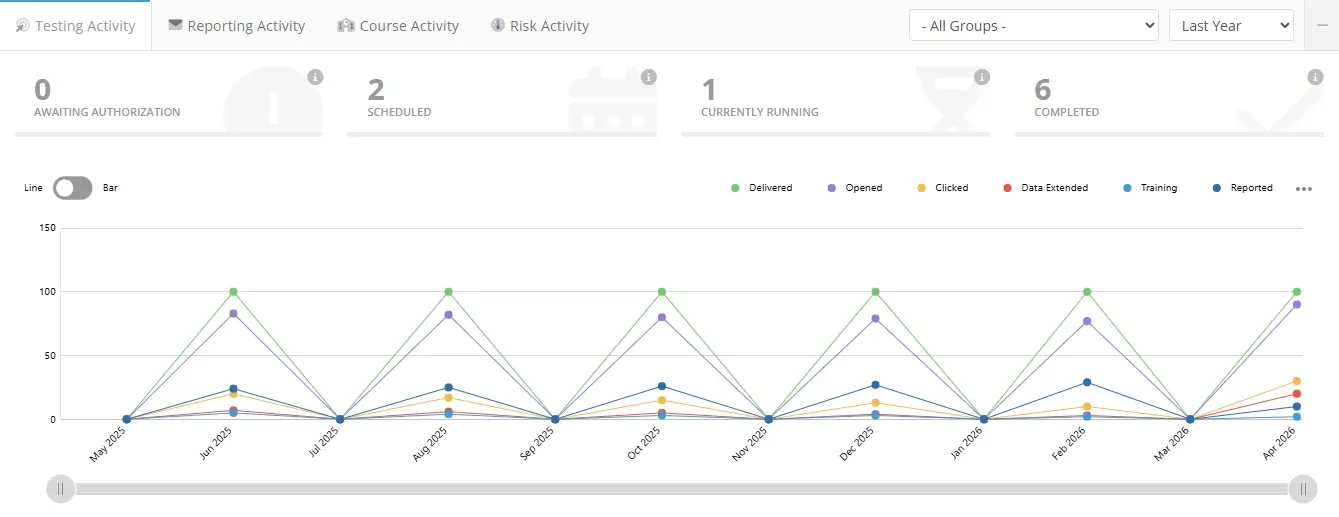The height and width of the screenshot is (517, 1339).
Task: Open the chart options ellipsis menu
Action: click(1303, 189)
